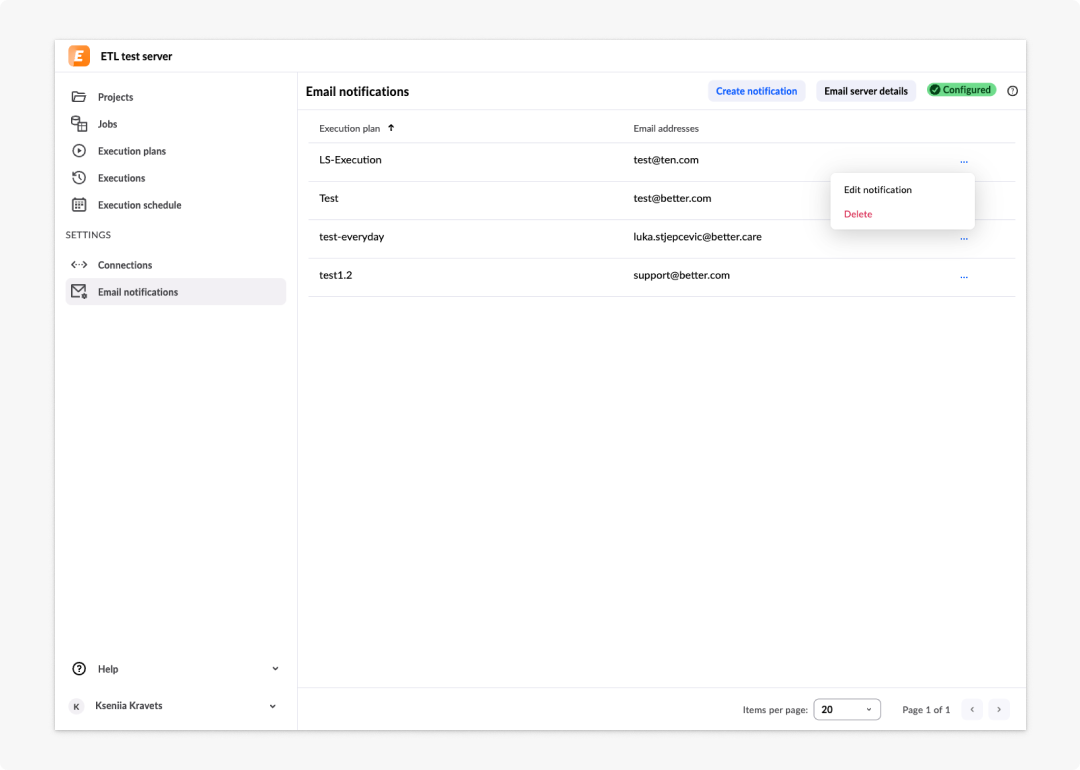
Task: Open the Executions page
Action: click(121, 178)
